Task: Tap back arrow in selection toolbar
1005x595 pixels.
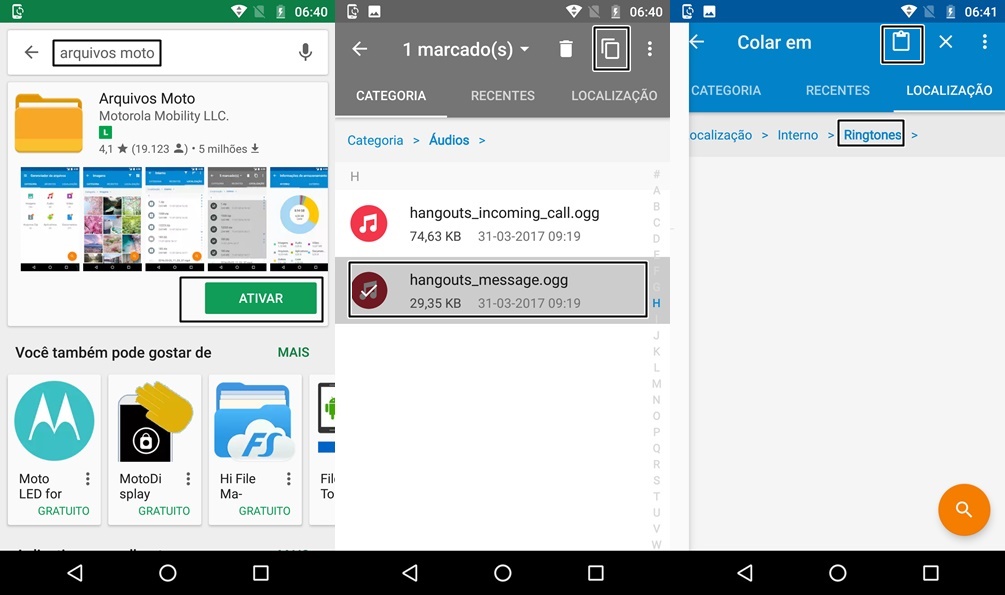Action: click(360, 49)
